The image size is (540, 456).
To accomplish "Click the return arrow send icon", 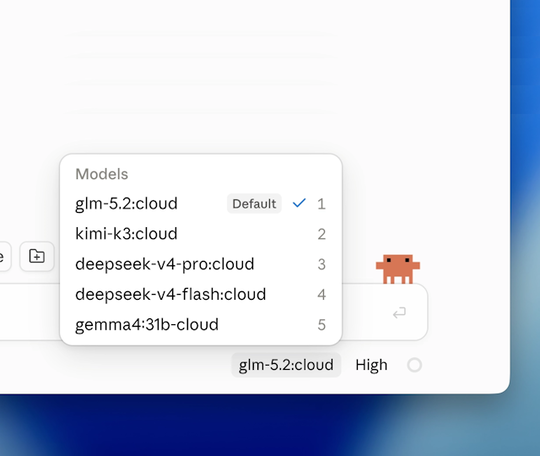I will click(399, 313).
